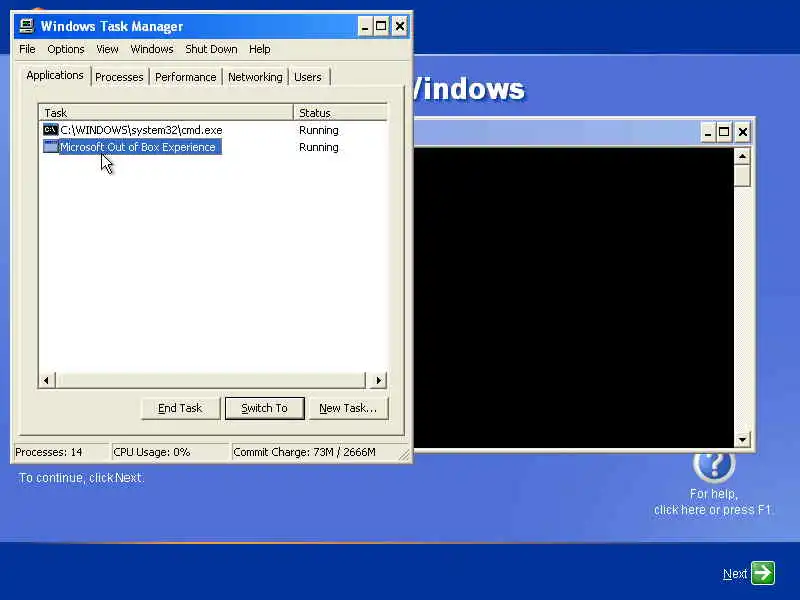Image resolution: width=800 pixels, height=600 pixels.
Task: Click Task Manager resize grip corner
Action: 405,454
